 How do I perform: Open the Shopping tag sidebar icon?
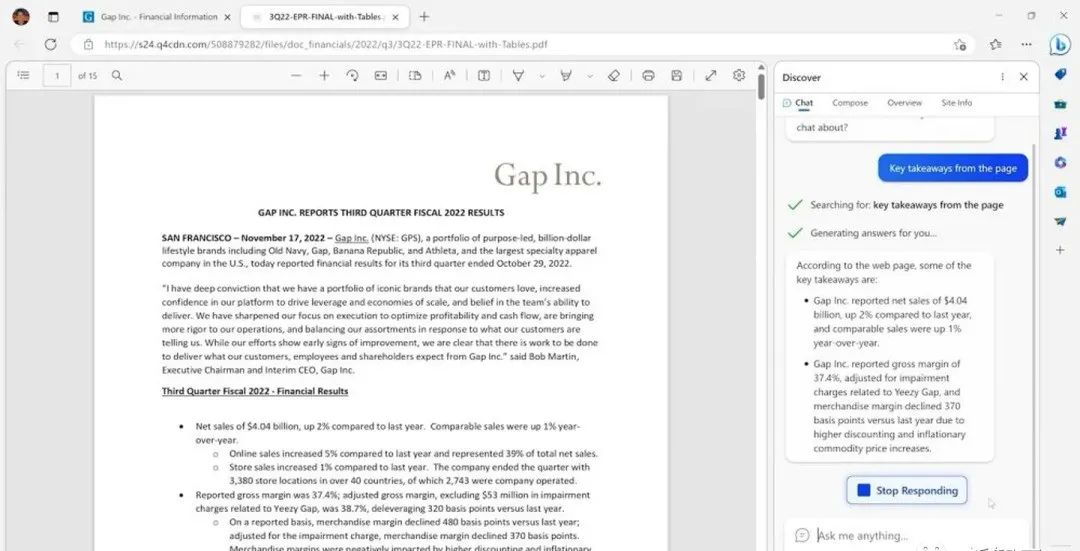tap(1061, 74)
